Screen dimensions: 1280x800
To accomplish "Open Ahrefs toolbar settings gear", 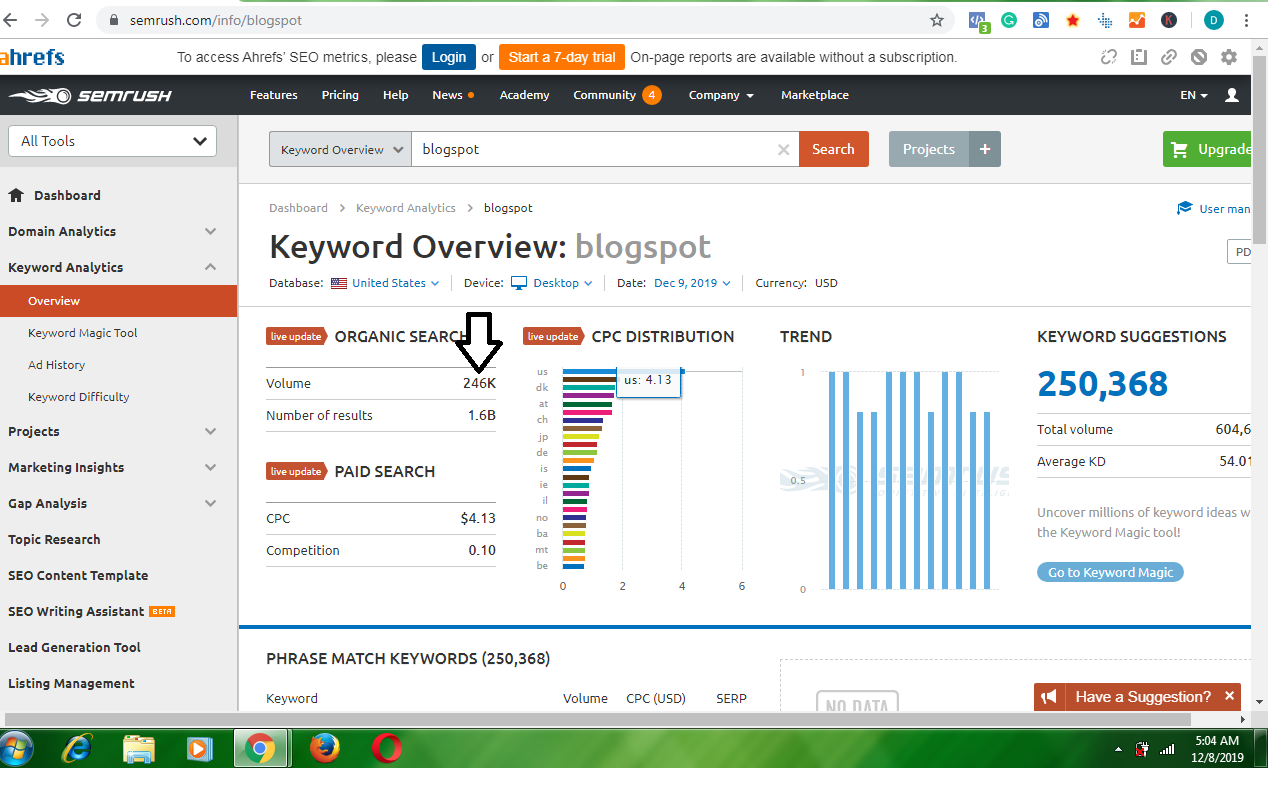I will 1229,57.
